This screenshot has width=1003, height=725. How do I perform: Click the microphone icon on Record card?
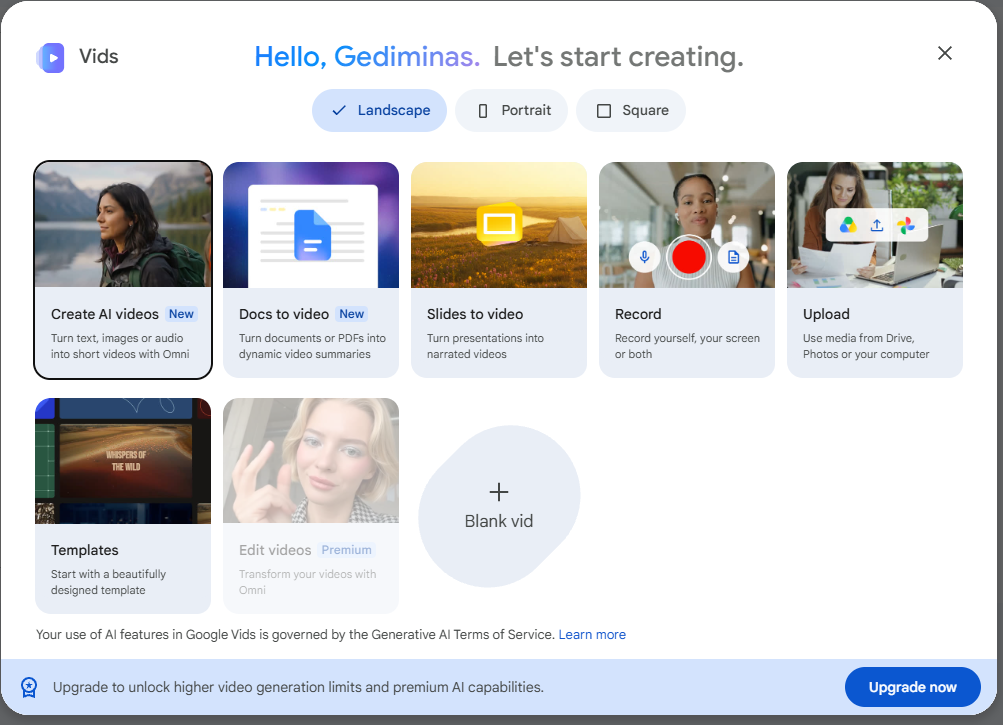coord(644,257)
